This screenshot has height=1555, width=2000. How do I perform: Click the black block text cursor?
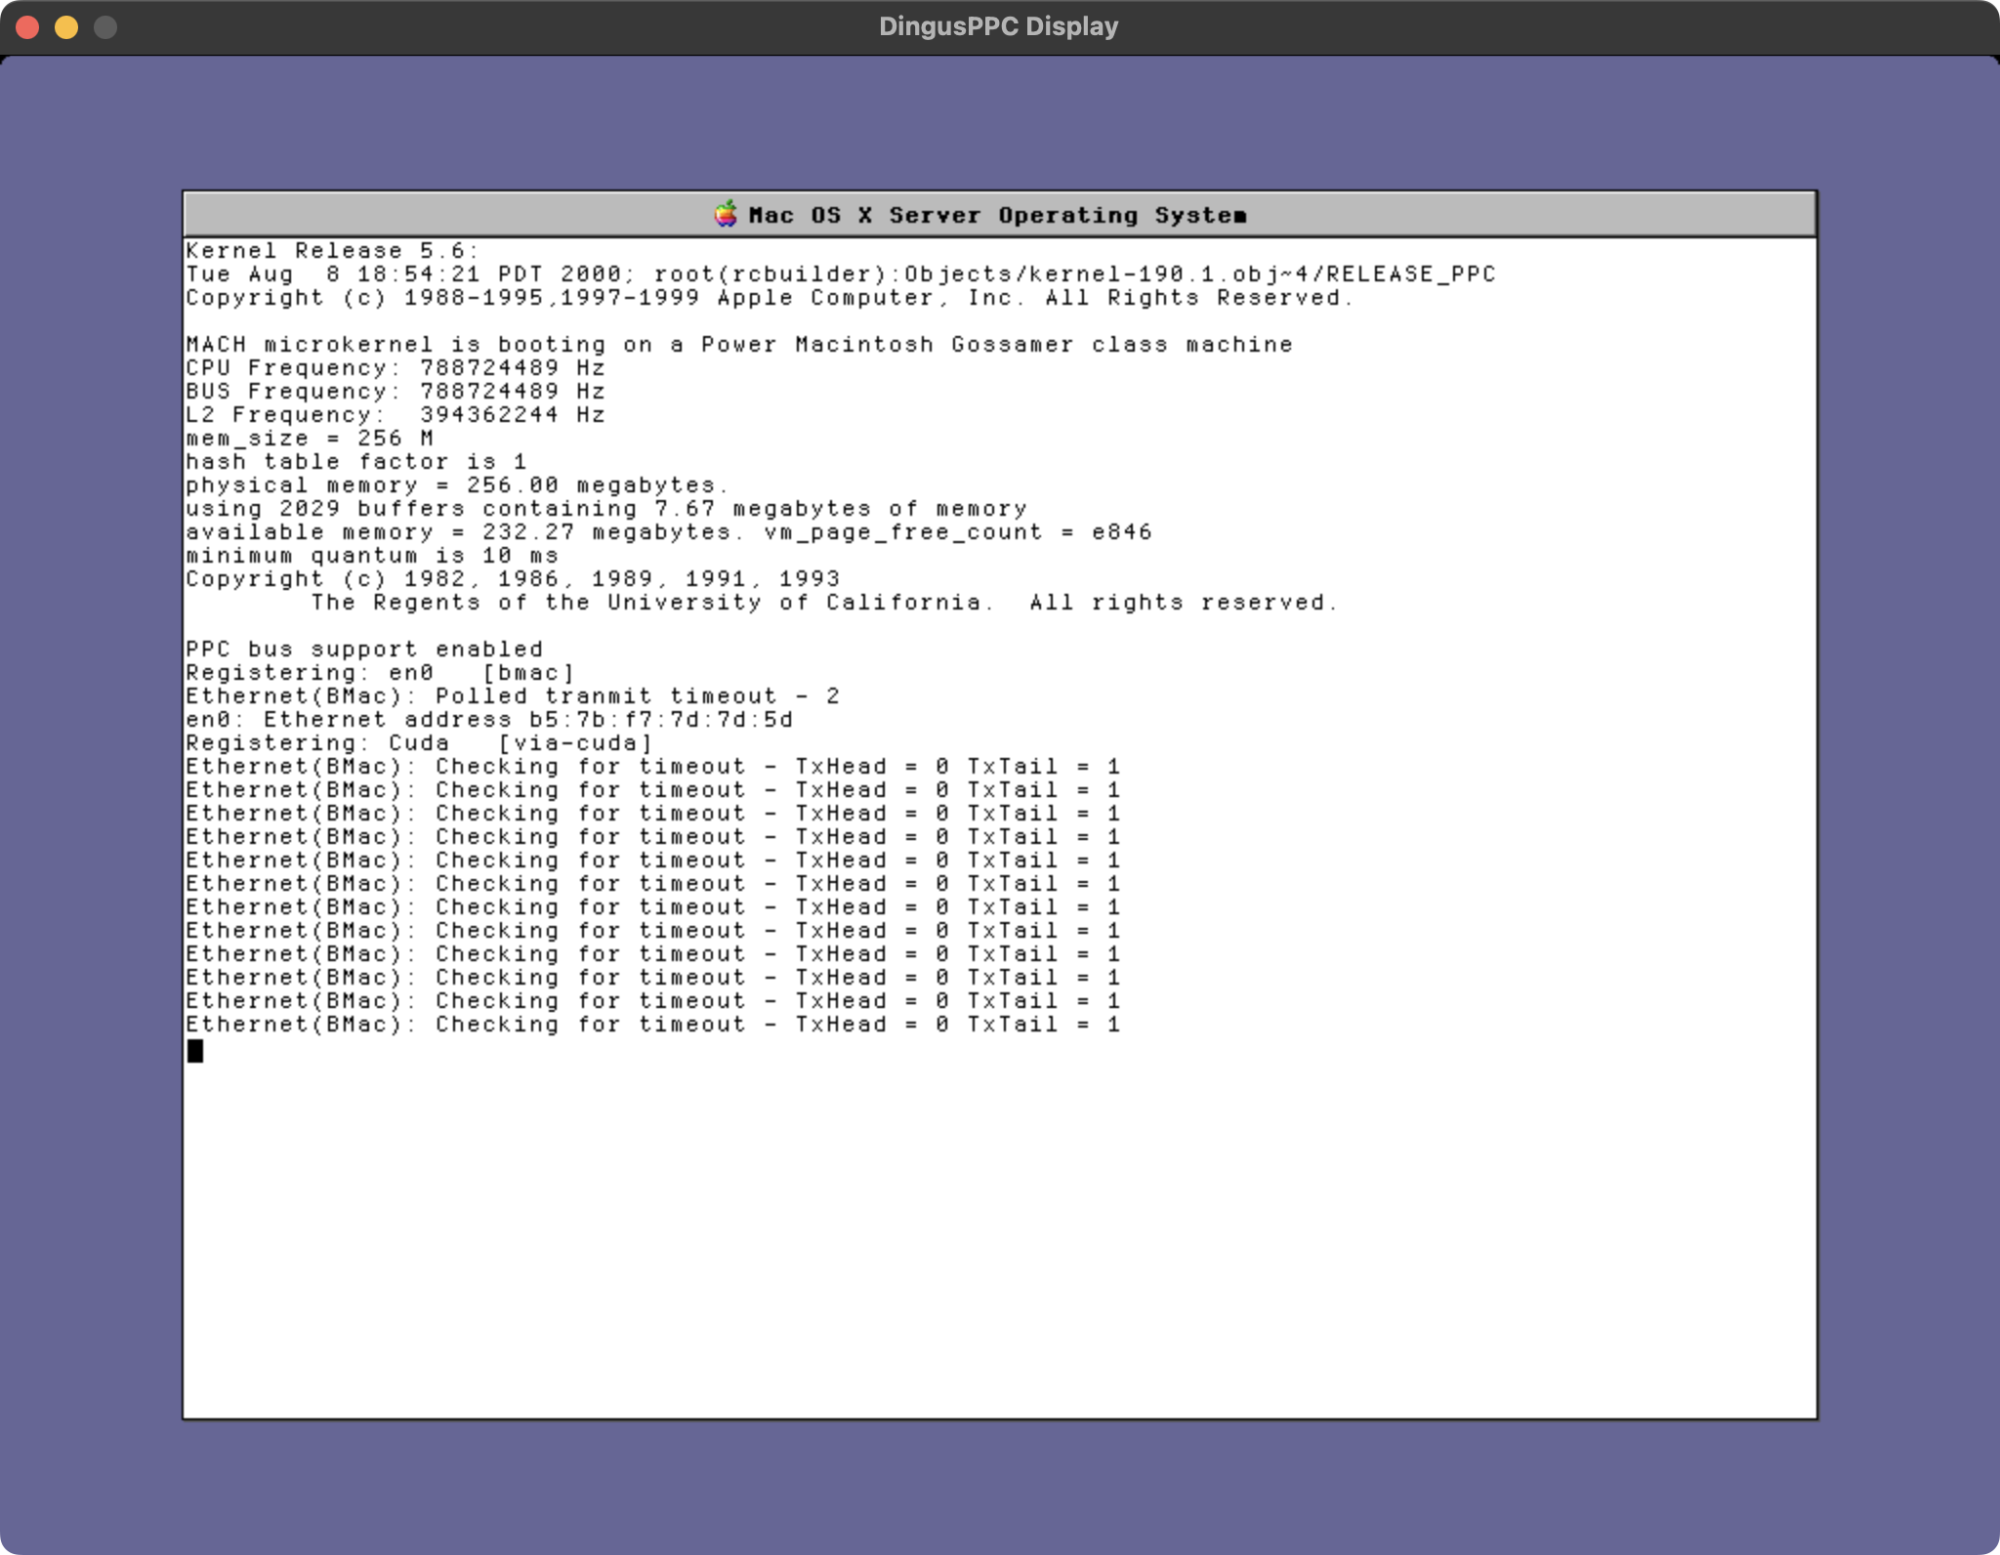click(x=195, y=1050)
